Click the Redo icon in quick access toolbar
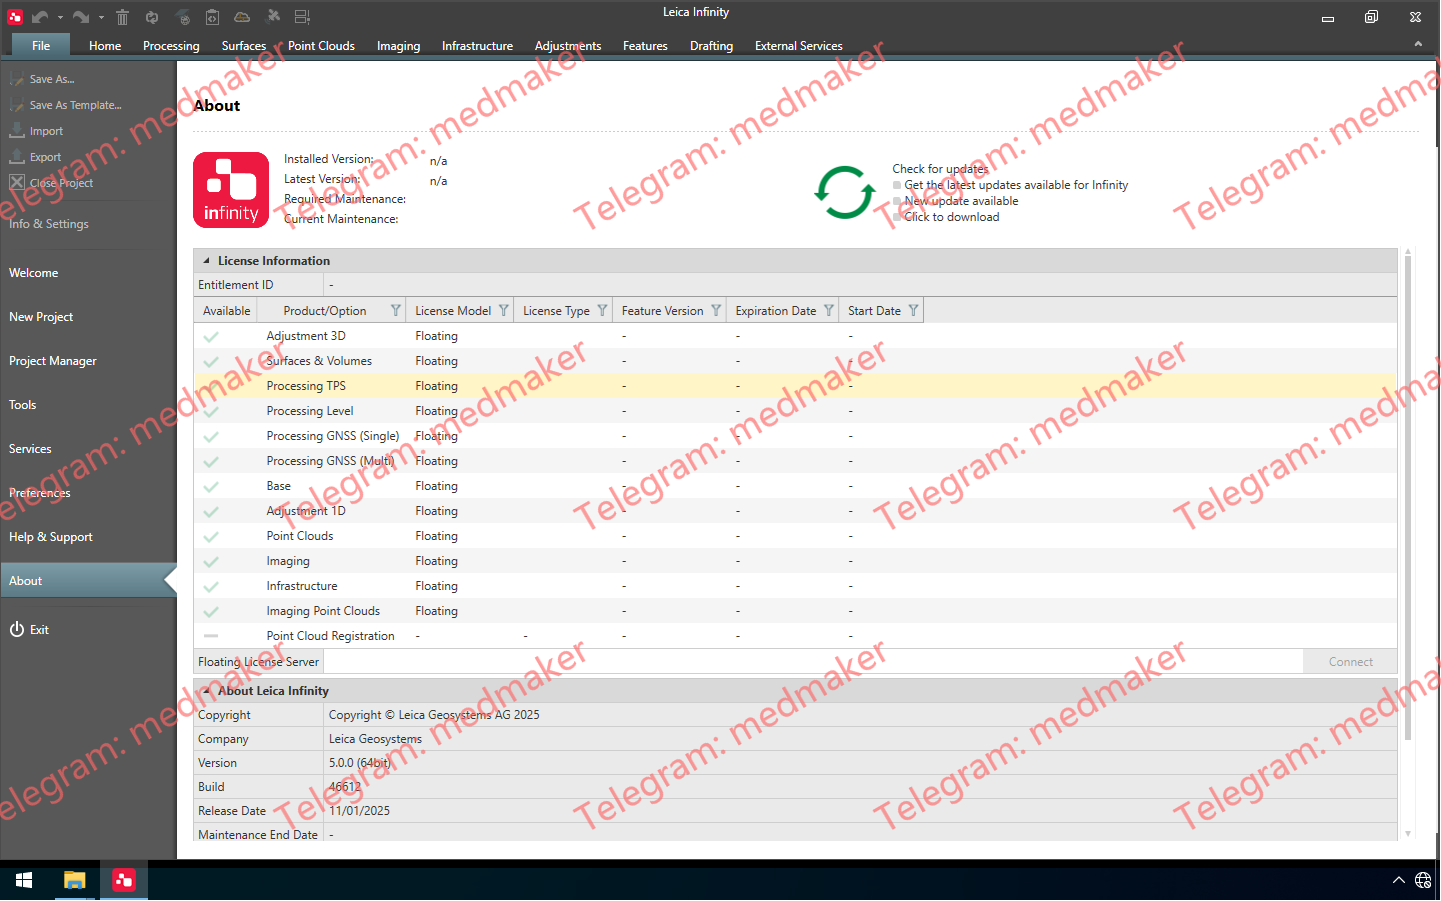The height and width of the screenshot is (901, 1441). click(81, 16)
